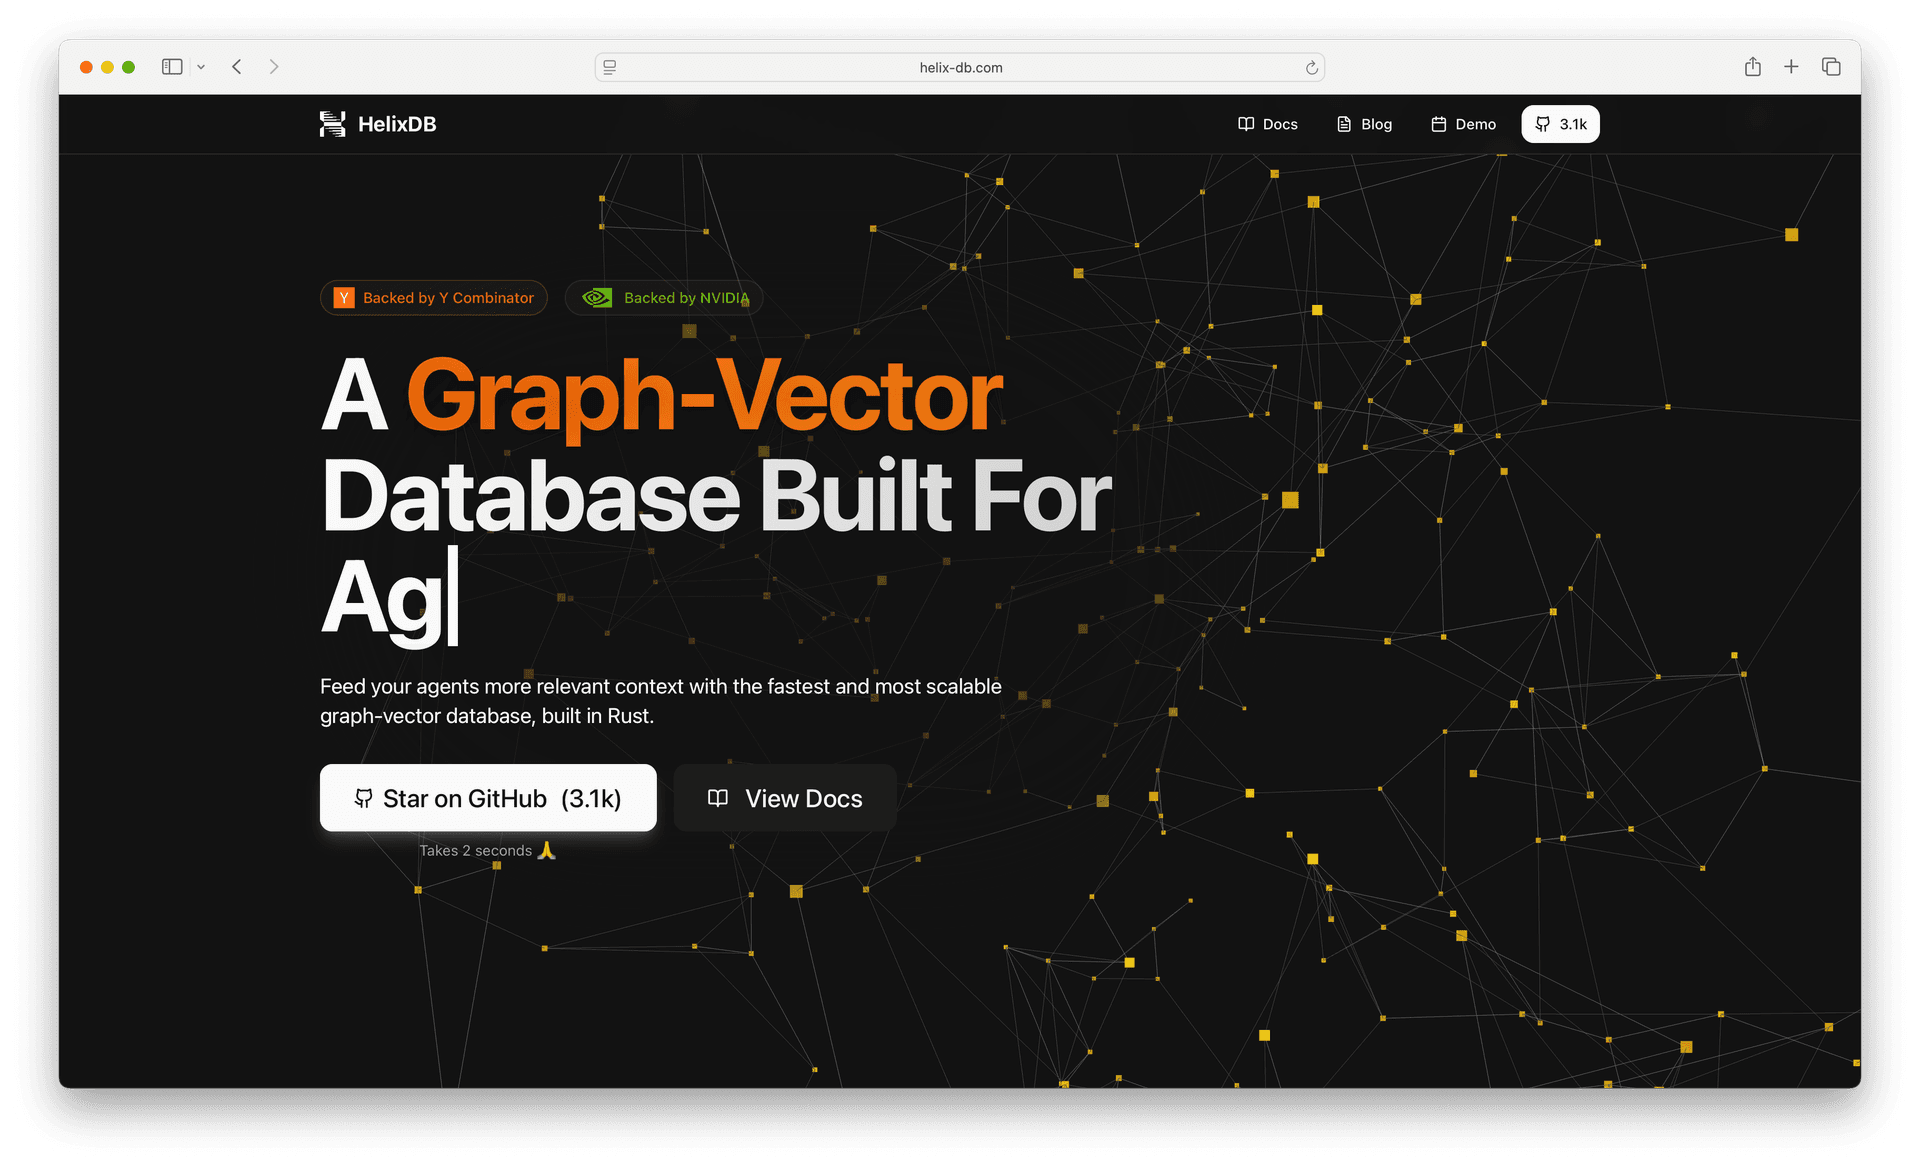Show the tab overview icon
The width and height of the screenshot is (1920, 1166).
tap(1831, 67)
